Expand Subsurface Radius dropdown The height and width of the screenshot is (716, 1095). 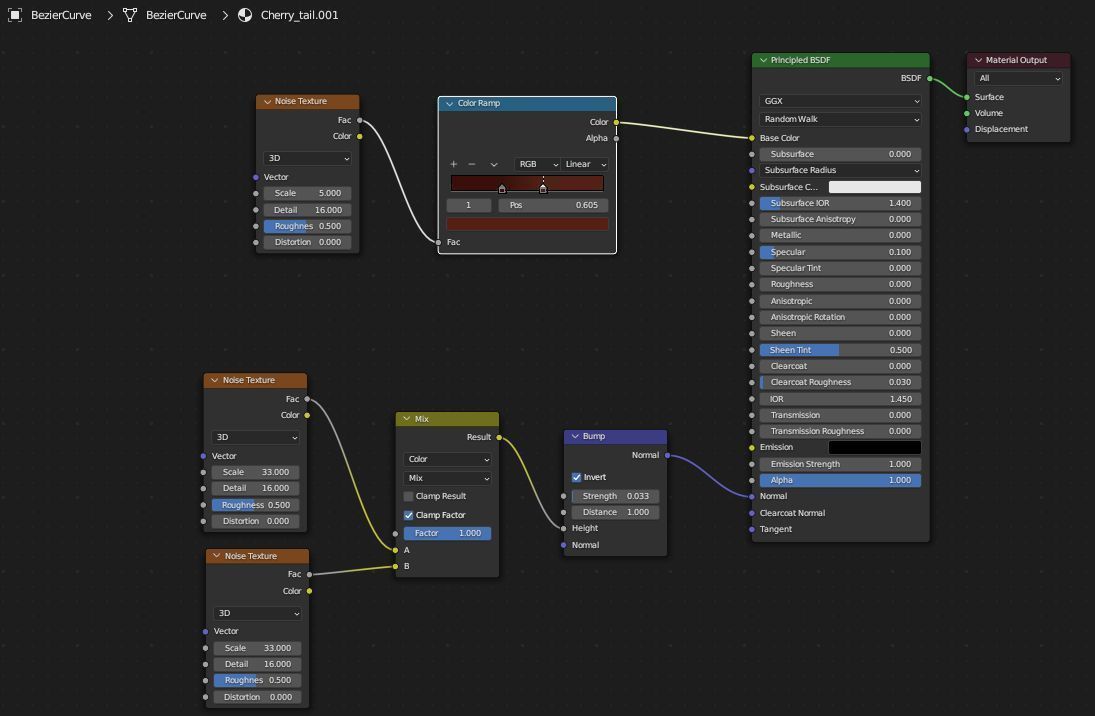(x=840, y=170)
